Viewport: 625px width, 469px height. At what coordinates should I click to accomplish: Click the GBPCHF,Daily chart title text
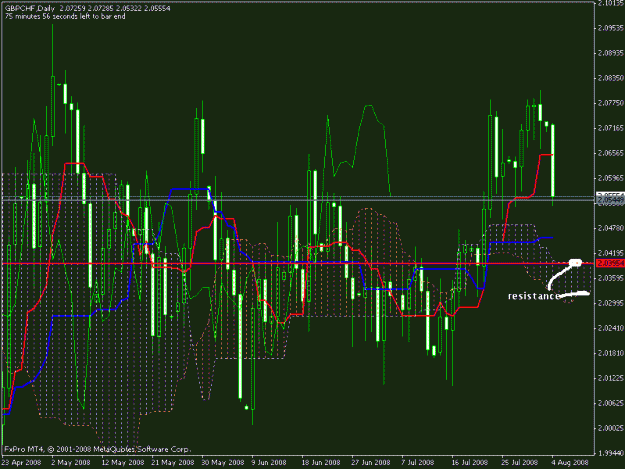coord(29,8)
